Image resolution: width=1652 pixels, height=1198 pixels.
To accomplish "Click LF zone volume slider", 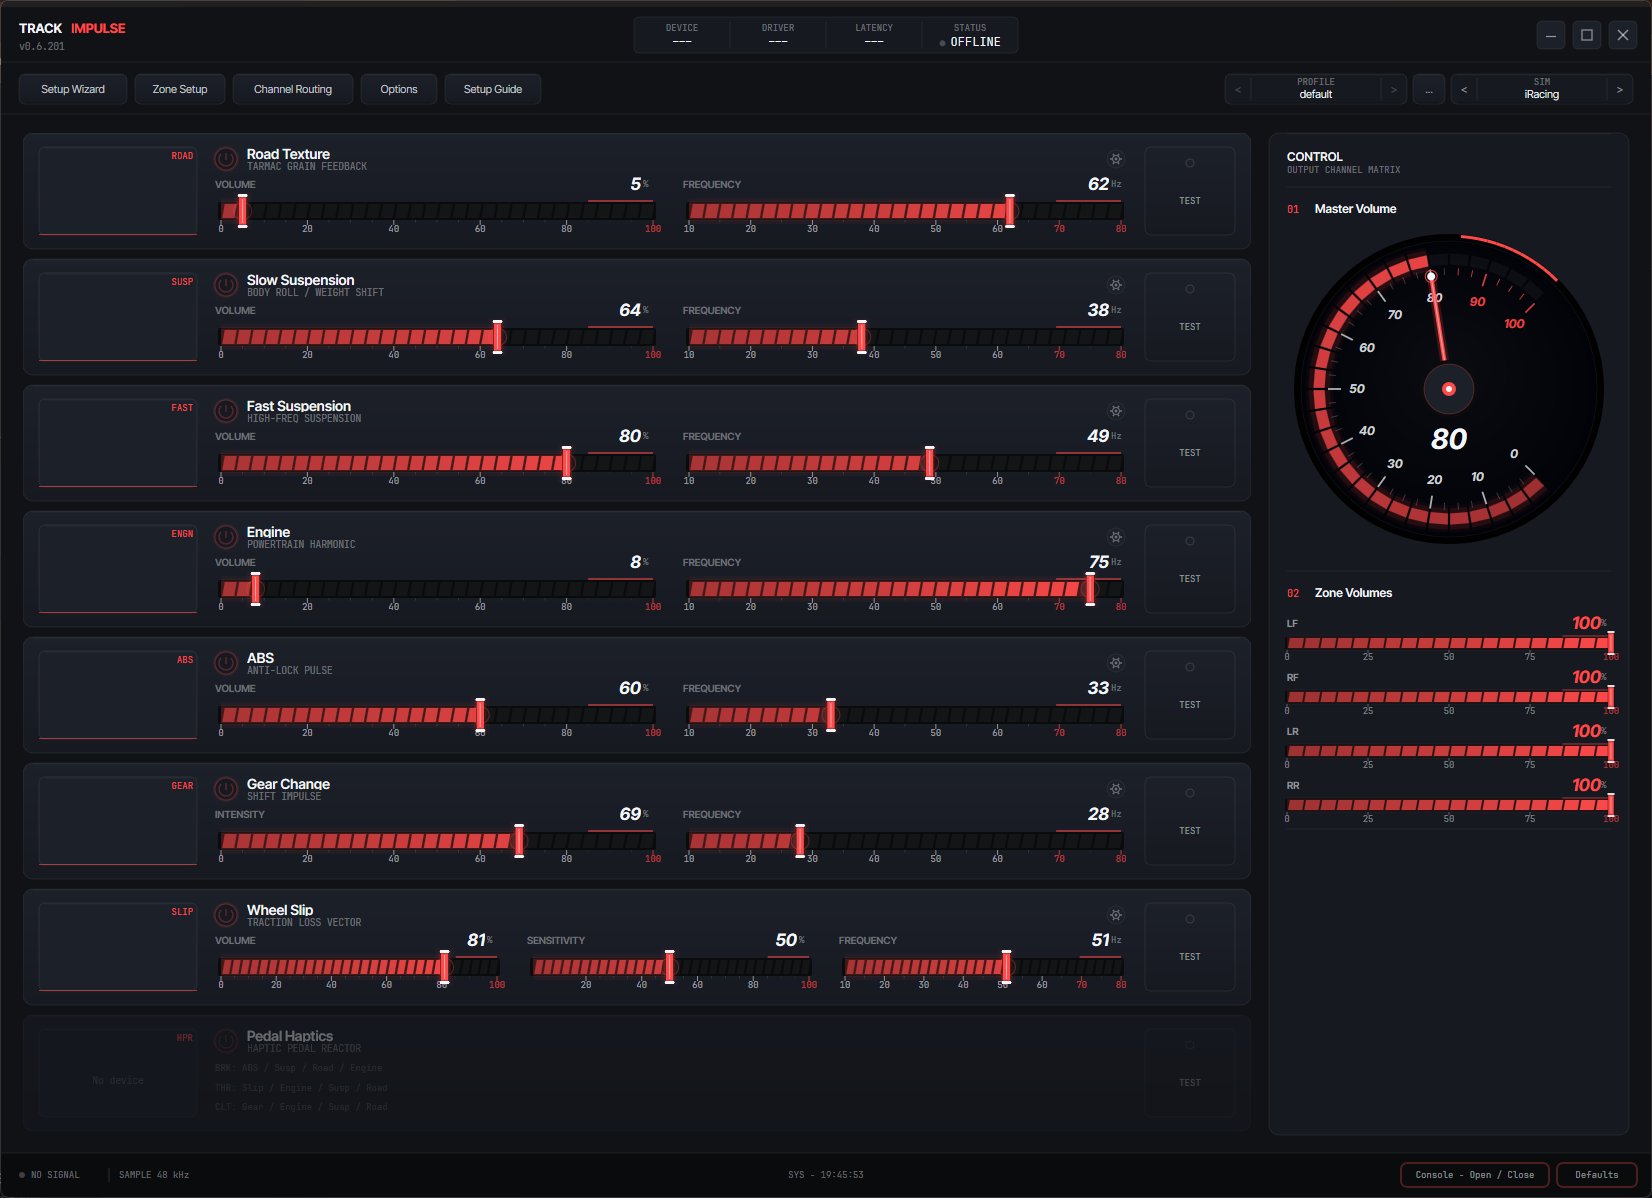I will [x=1449, y=643].
